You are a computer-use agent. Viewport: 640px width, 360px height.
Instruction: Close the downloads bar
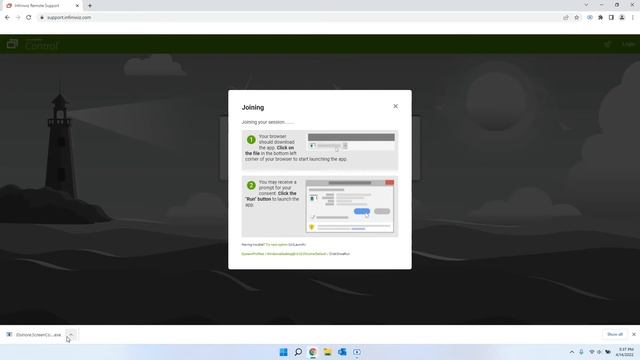(x=633, y=334)
